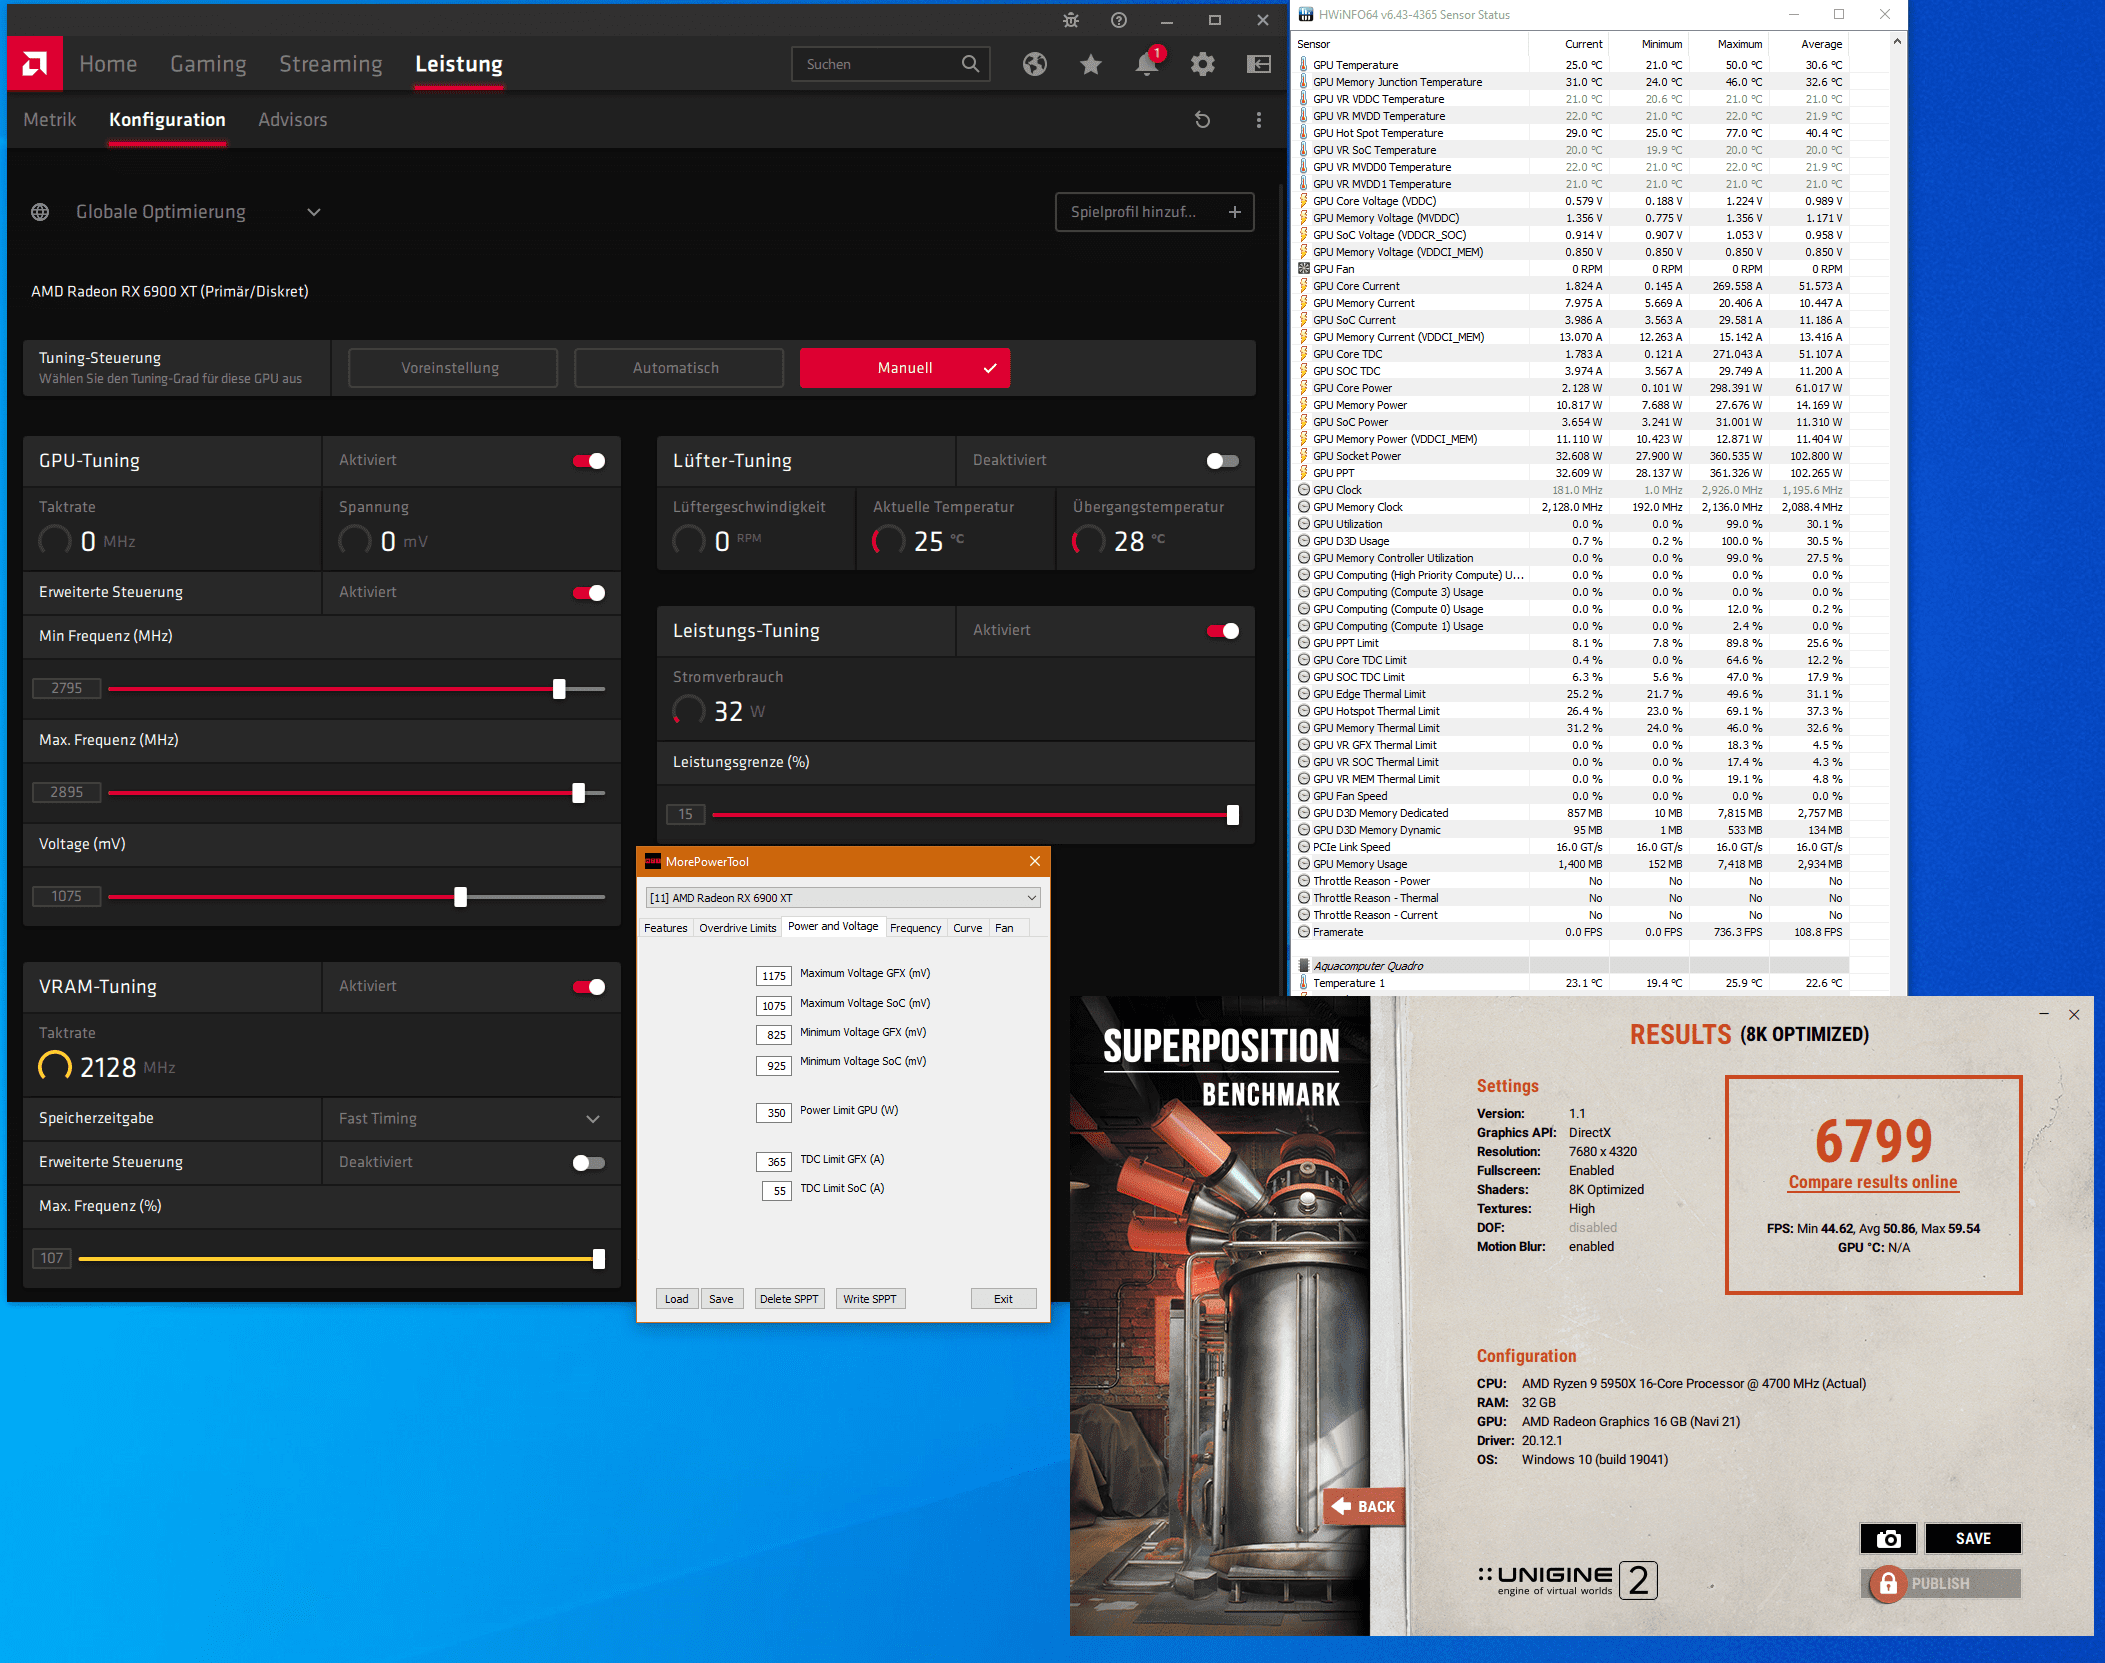Click the BACK arrow in Superposition
The width and height of the screenshot is (2105, 1663).
coord(1364,1506)
